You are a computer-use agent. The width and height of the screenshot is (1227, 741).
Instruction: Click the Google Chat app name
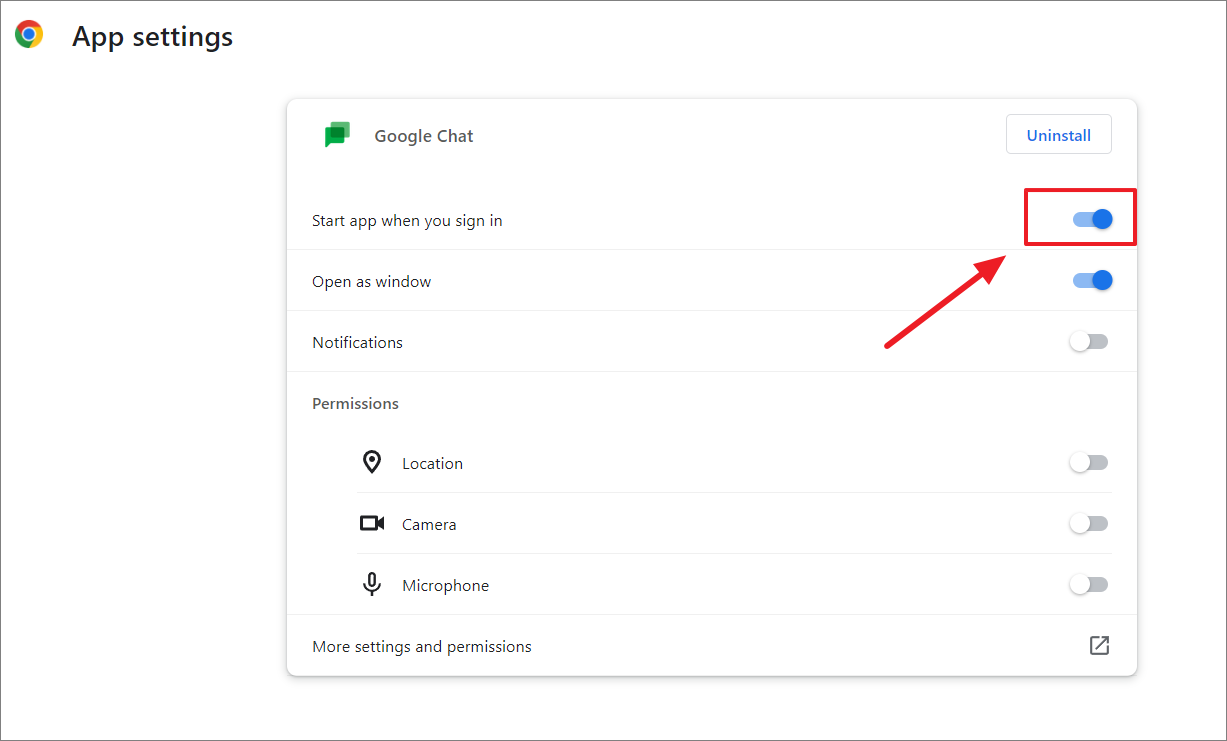[423, 135]
